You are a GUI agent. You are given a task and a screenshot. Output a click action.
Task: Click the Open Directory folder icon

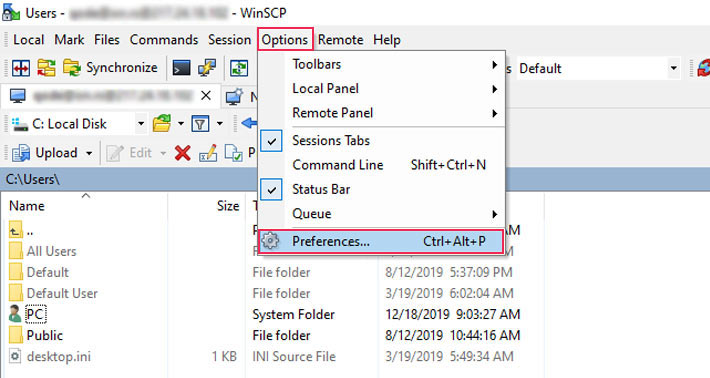coord(162,123)
